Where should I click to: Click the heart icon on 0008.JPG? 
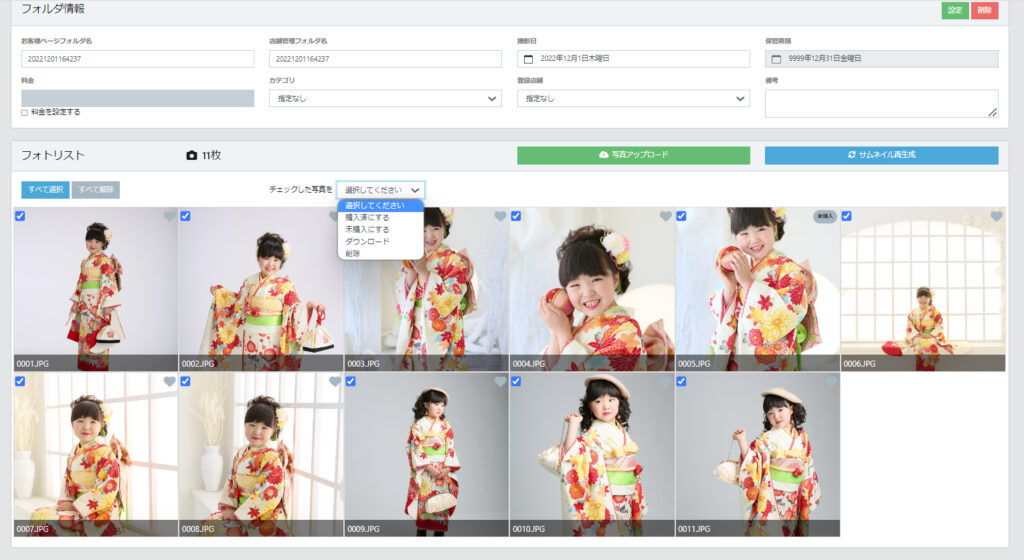(334, 381)
